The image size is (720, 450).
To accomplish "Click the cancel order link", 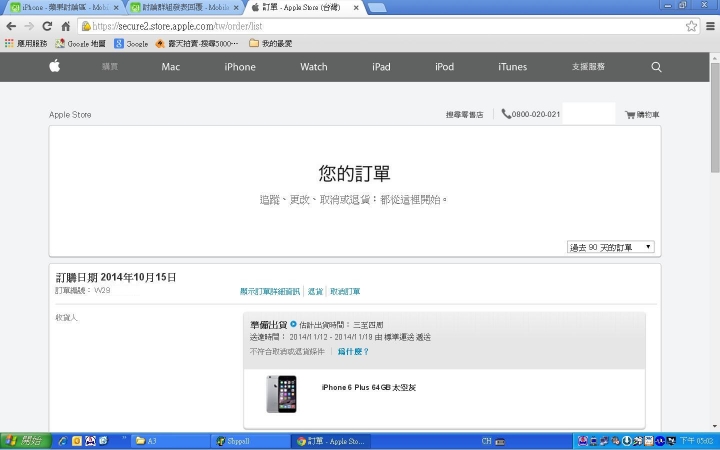I will (345, 291).
